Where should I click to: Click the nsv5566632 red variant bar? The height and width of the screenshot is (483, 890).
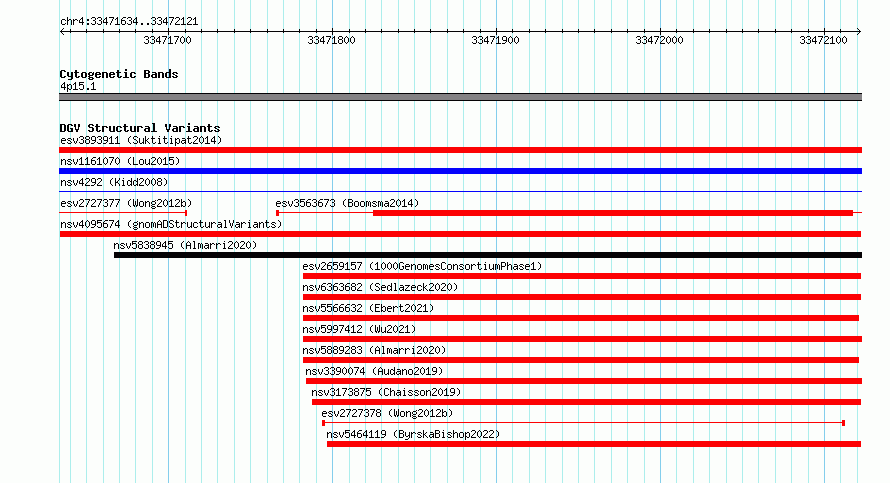tap(581, 318)
